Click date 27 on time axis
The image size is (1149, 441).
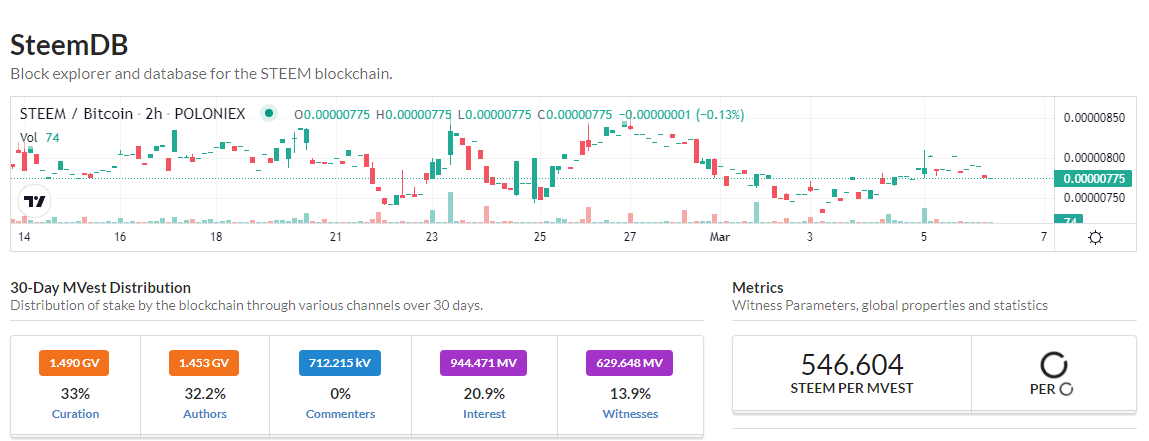tap(629, 237)
